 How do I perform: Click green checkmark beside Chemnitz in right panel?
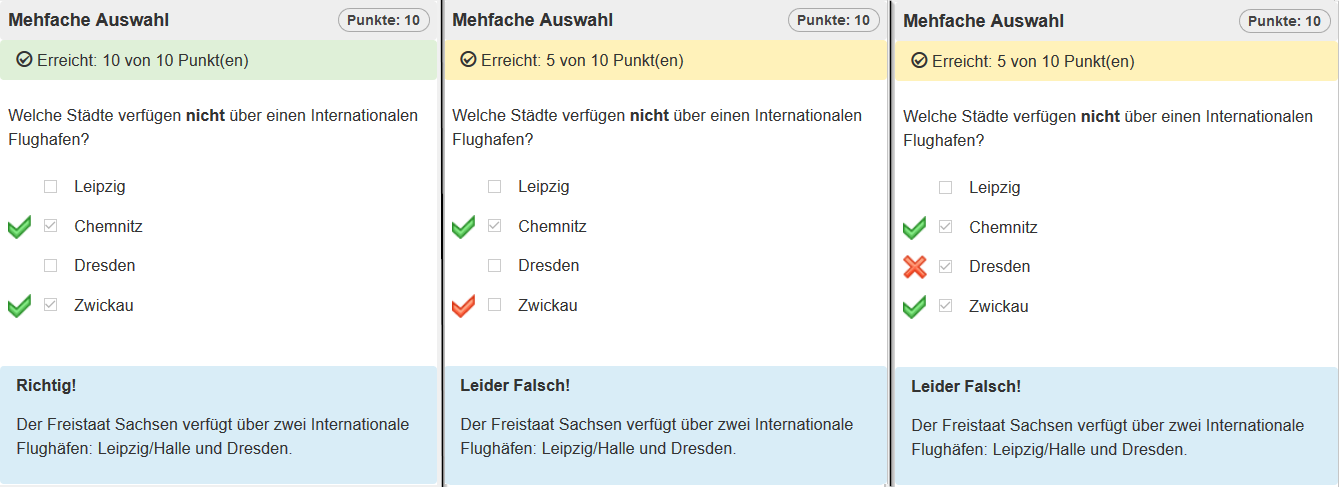[x=914, y=228]
